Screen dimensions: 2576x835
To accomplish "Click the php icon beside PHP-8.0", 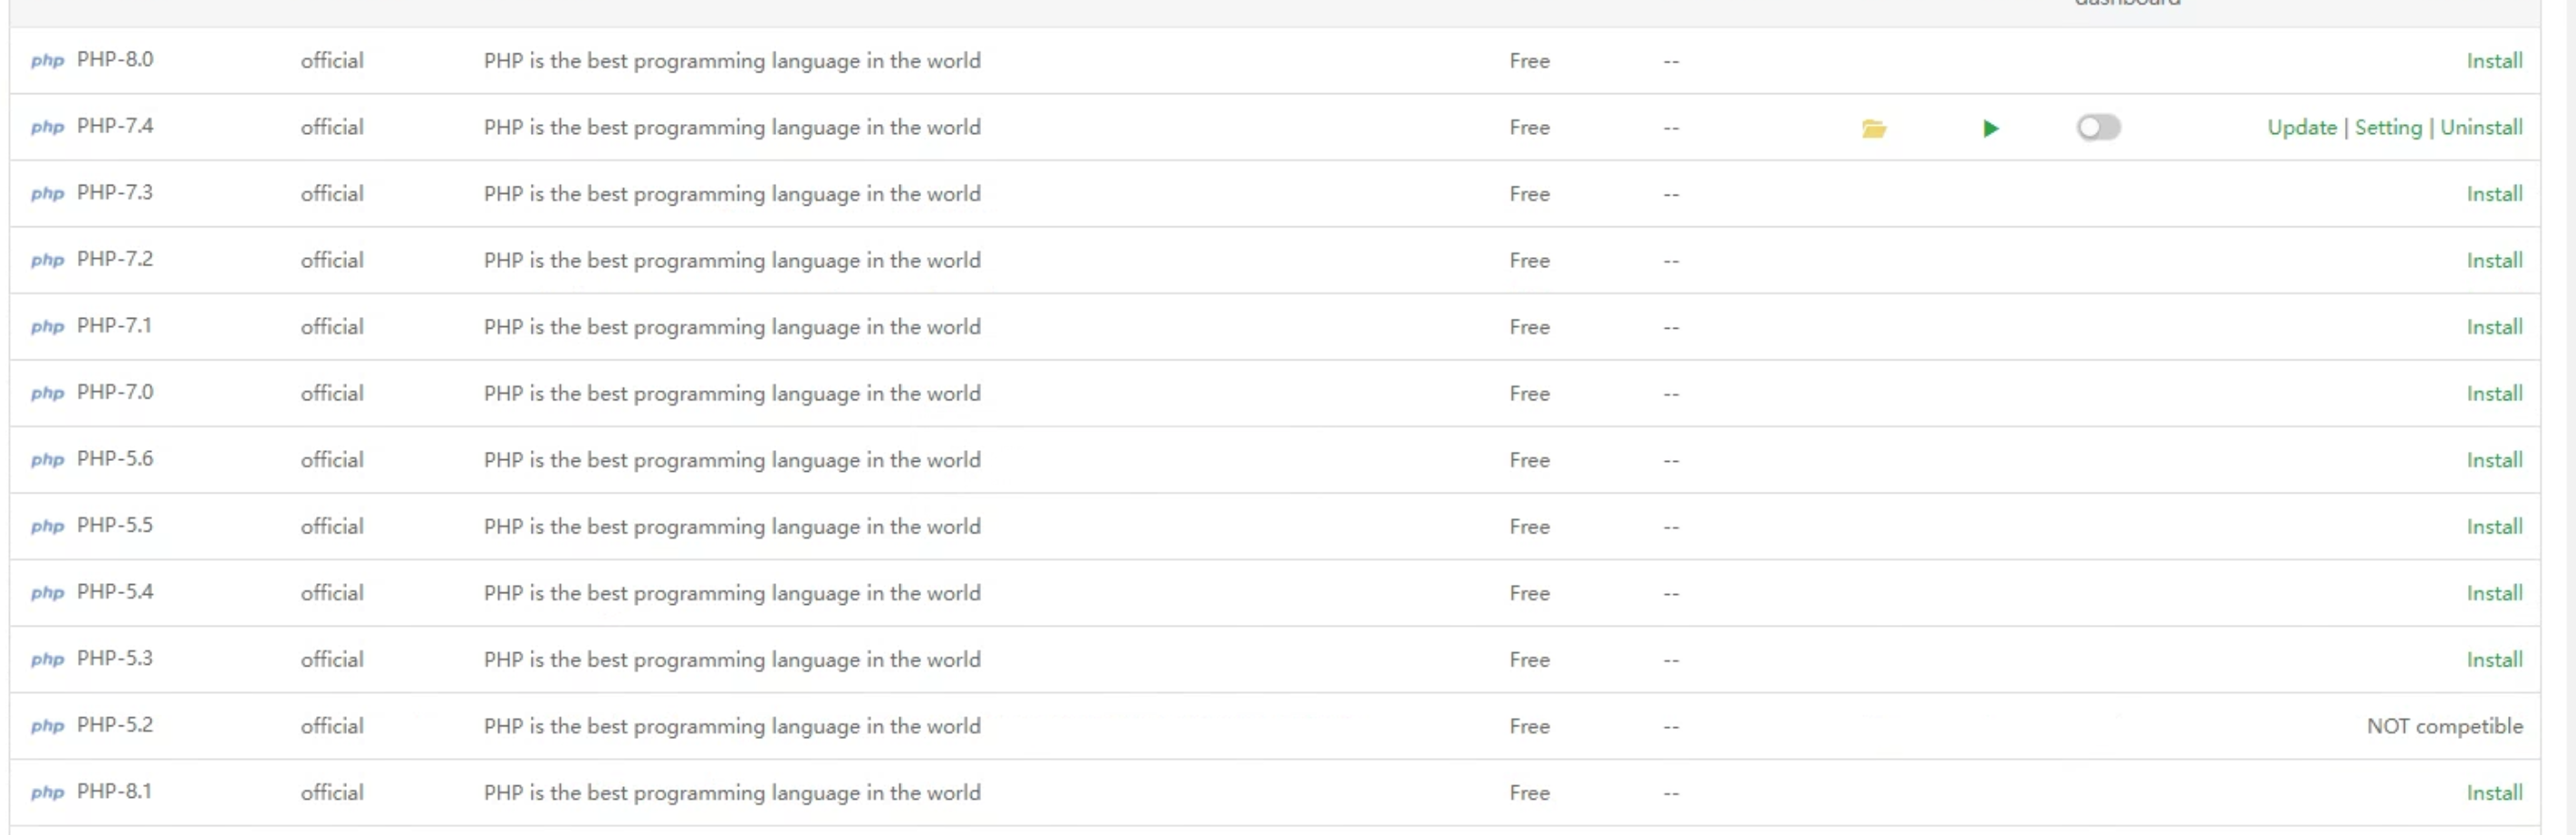I will (x=47, y=61).
